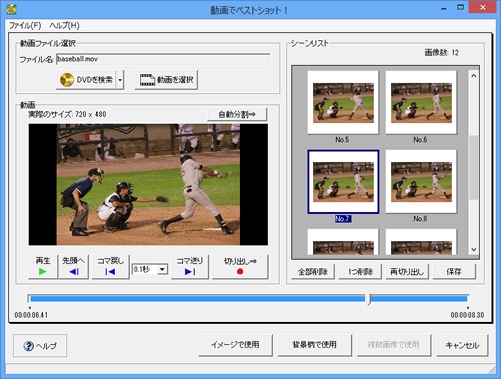The image size is (501, 379).
Task: Advance one frame with コマ送り
Action: point(190,266)
